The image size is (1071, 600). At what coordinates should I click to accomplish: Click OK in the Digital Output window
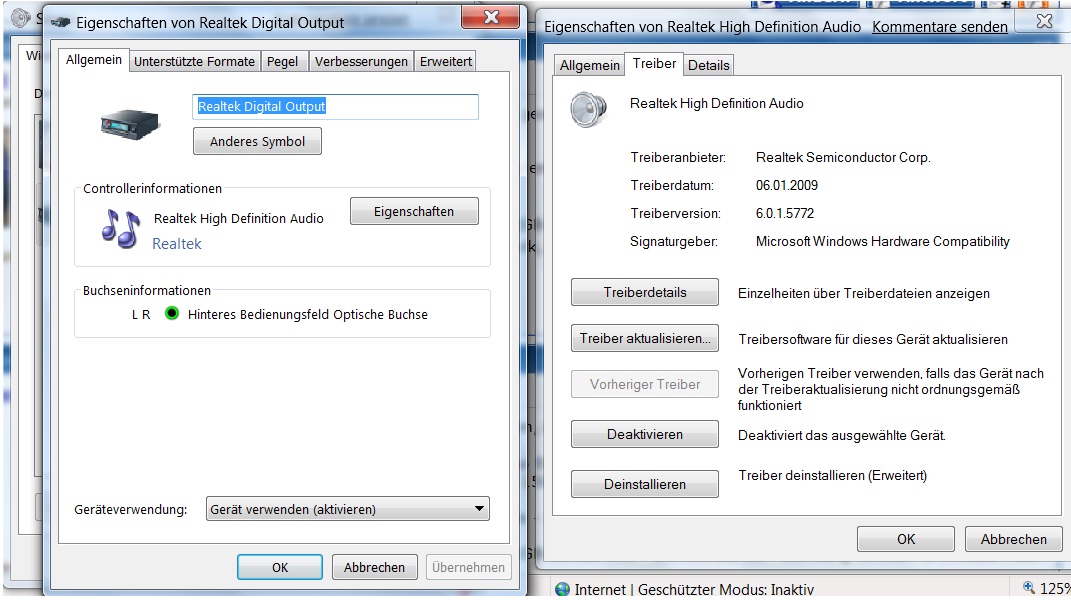pyautogui.click(x=280, y=567)
